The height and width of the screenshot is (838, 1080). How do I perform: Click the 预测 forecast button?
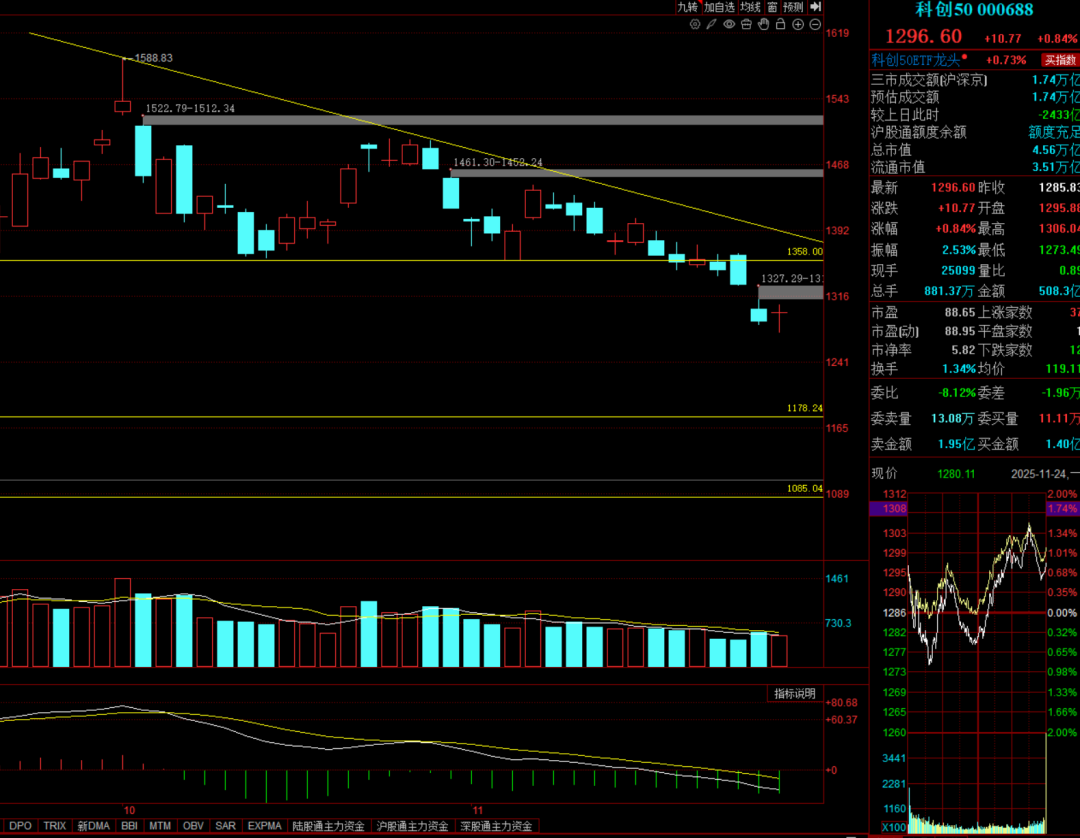[x=793, y=7]
